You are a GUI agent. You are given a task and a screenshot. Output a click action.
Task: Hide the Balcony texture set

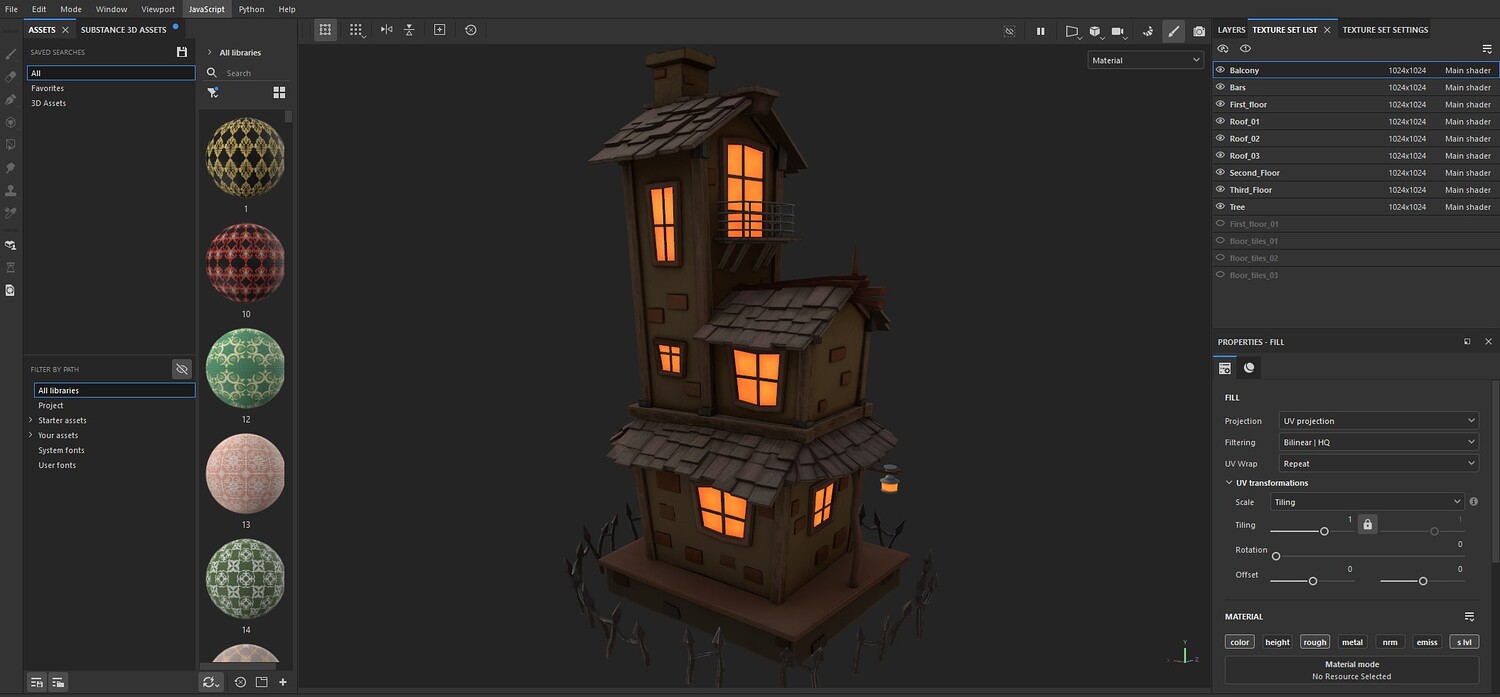point(1220,70)
